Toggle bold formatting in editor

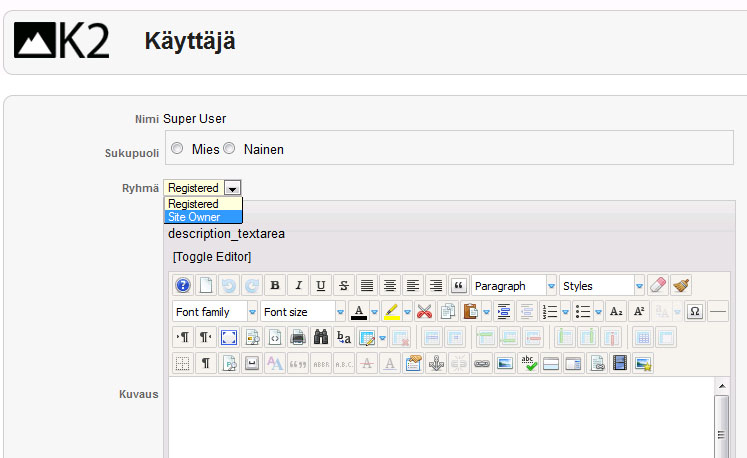(275, 286)
